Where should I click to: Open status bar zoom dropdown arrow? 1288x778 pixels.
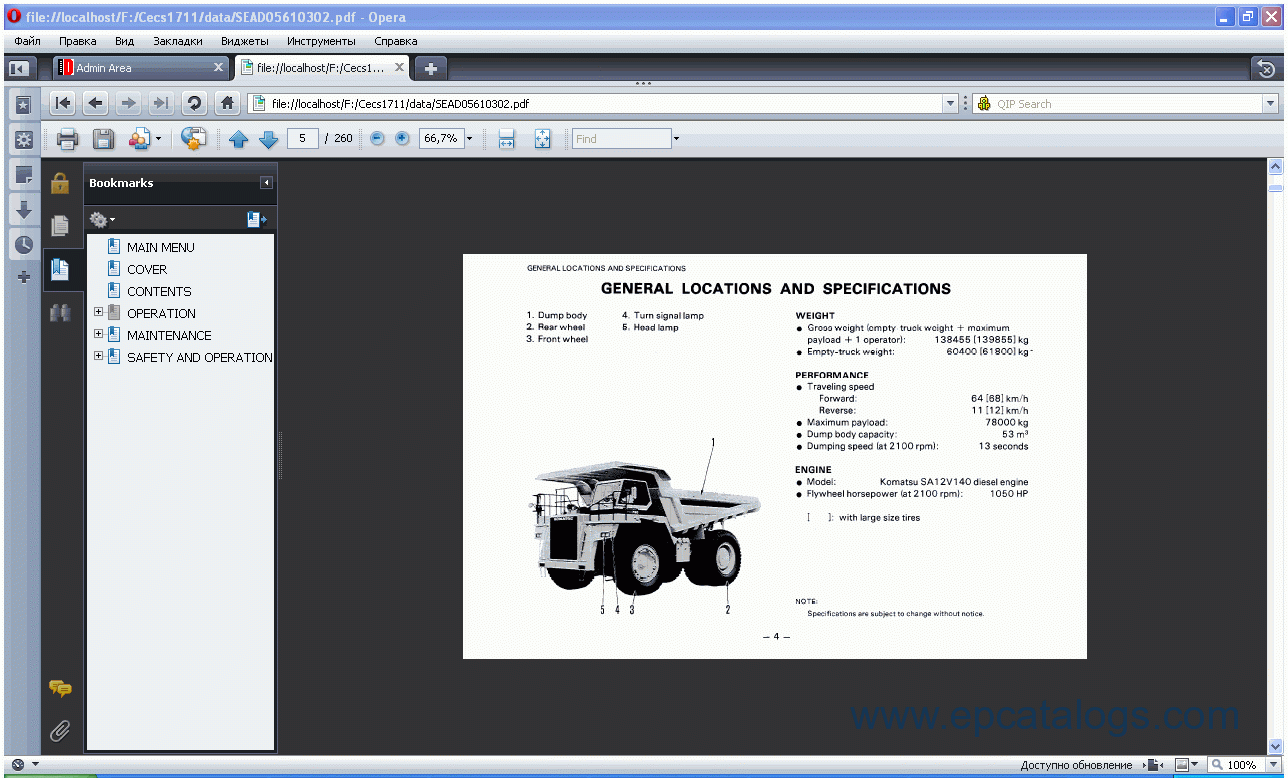[1272, 765]
